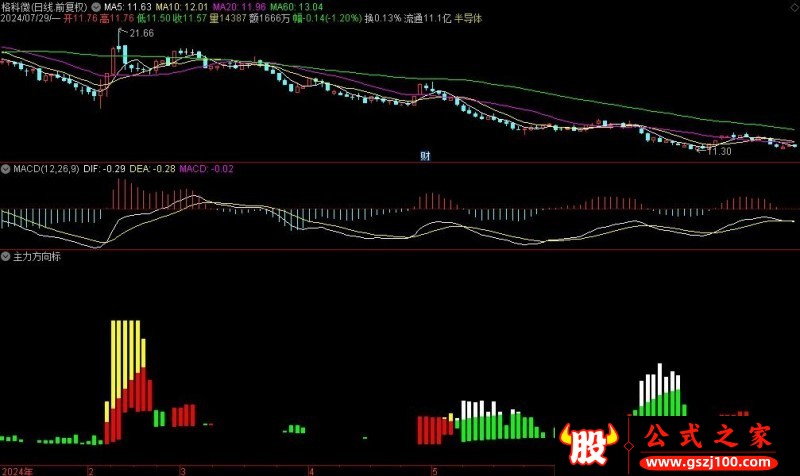Click the 低11.50 low price value

(153, 18)
